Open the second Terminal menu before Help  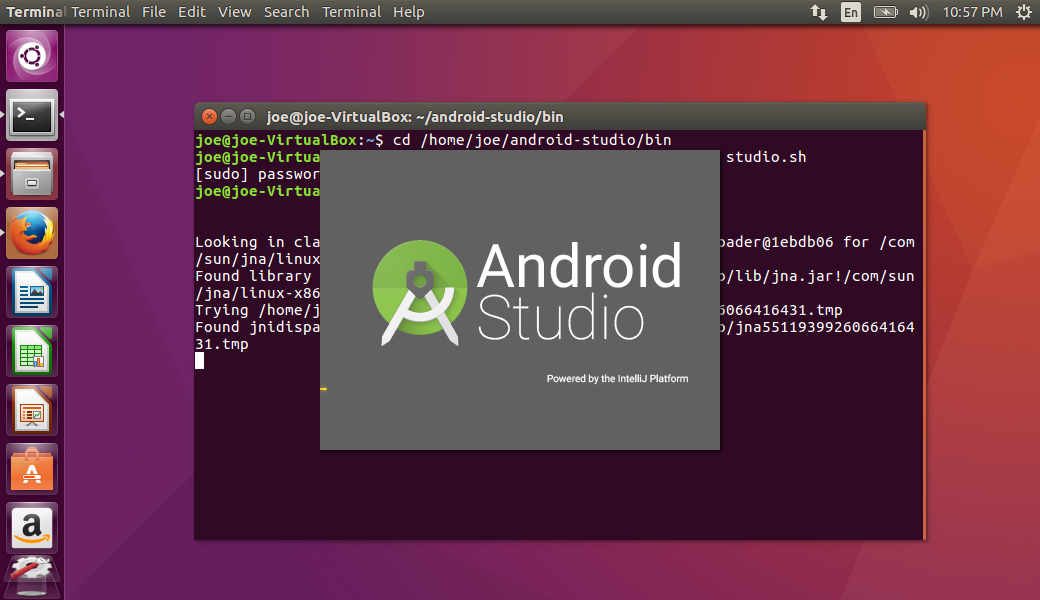pyautogui.click(x=352, y=12)
